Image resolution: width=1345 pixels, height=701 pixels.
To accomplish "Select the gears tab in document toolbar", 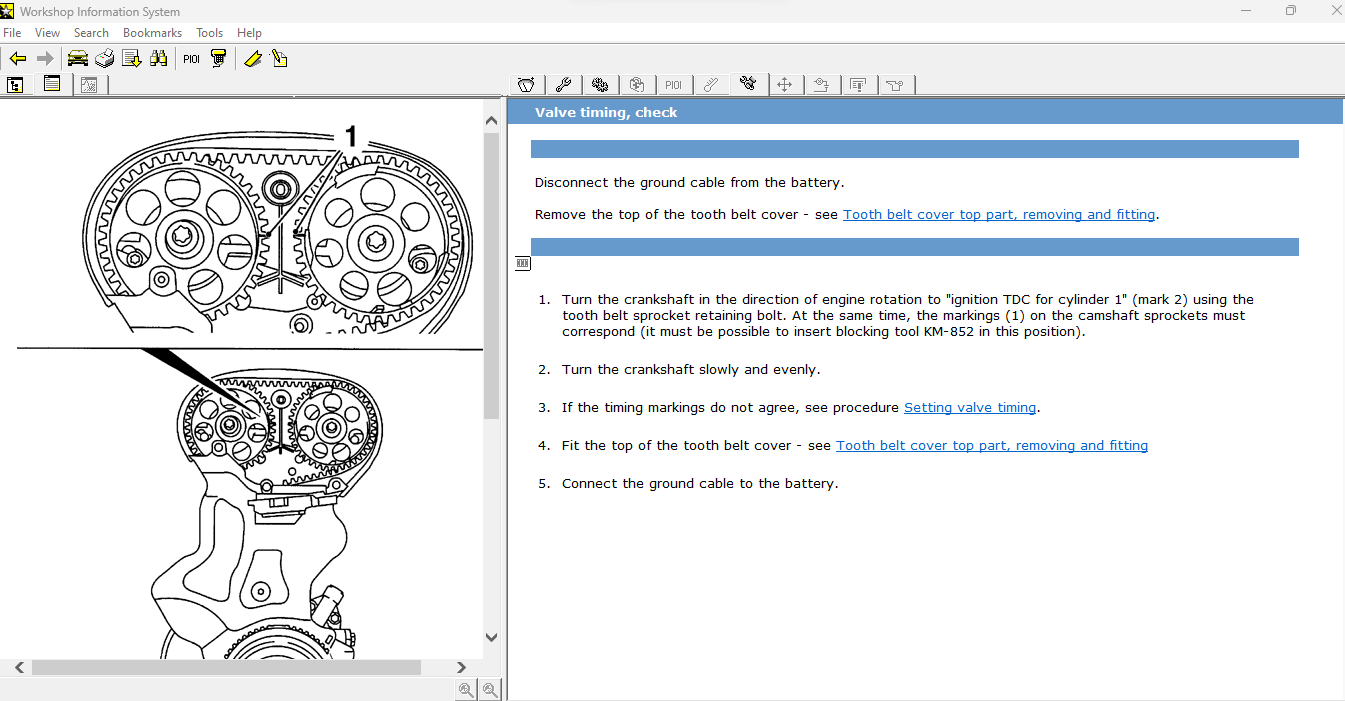I will [600, 85].
